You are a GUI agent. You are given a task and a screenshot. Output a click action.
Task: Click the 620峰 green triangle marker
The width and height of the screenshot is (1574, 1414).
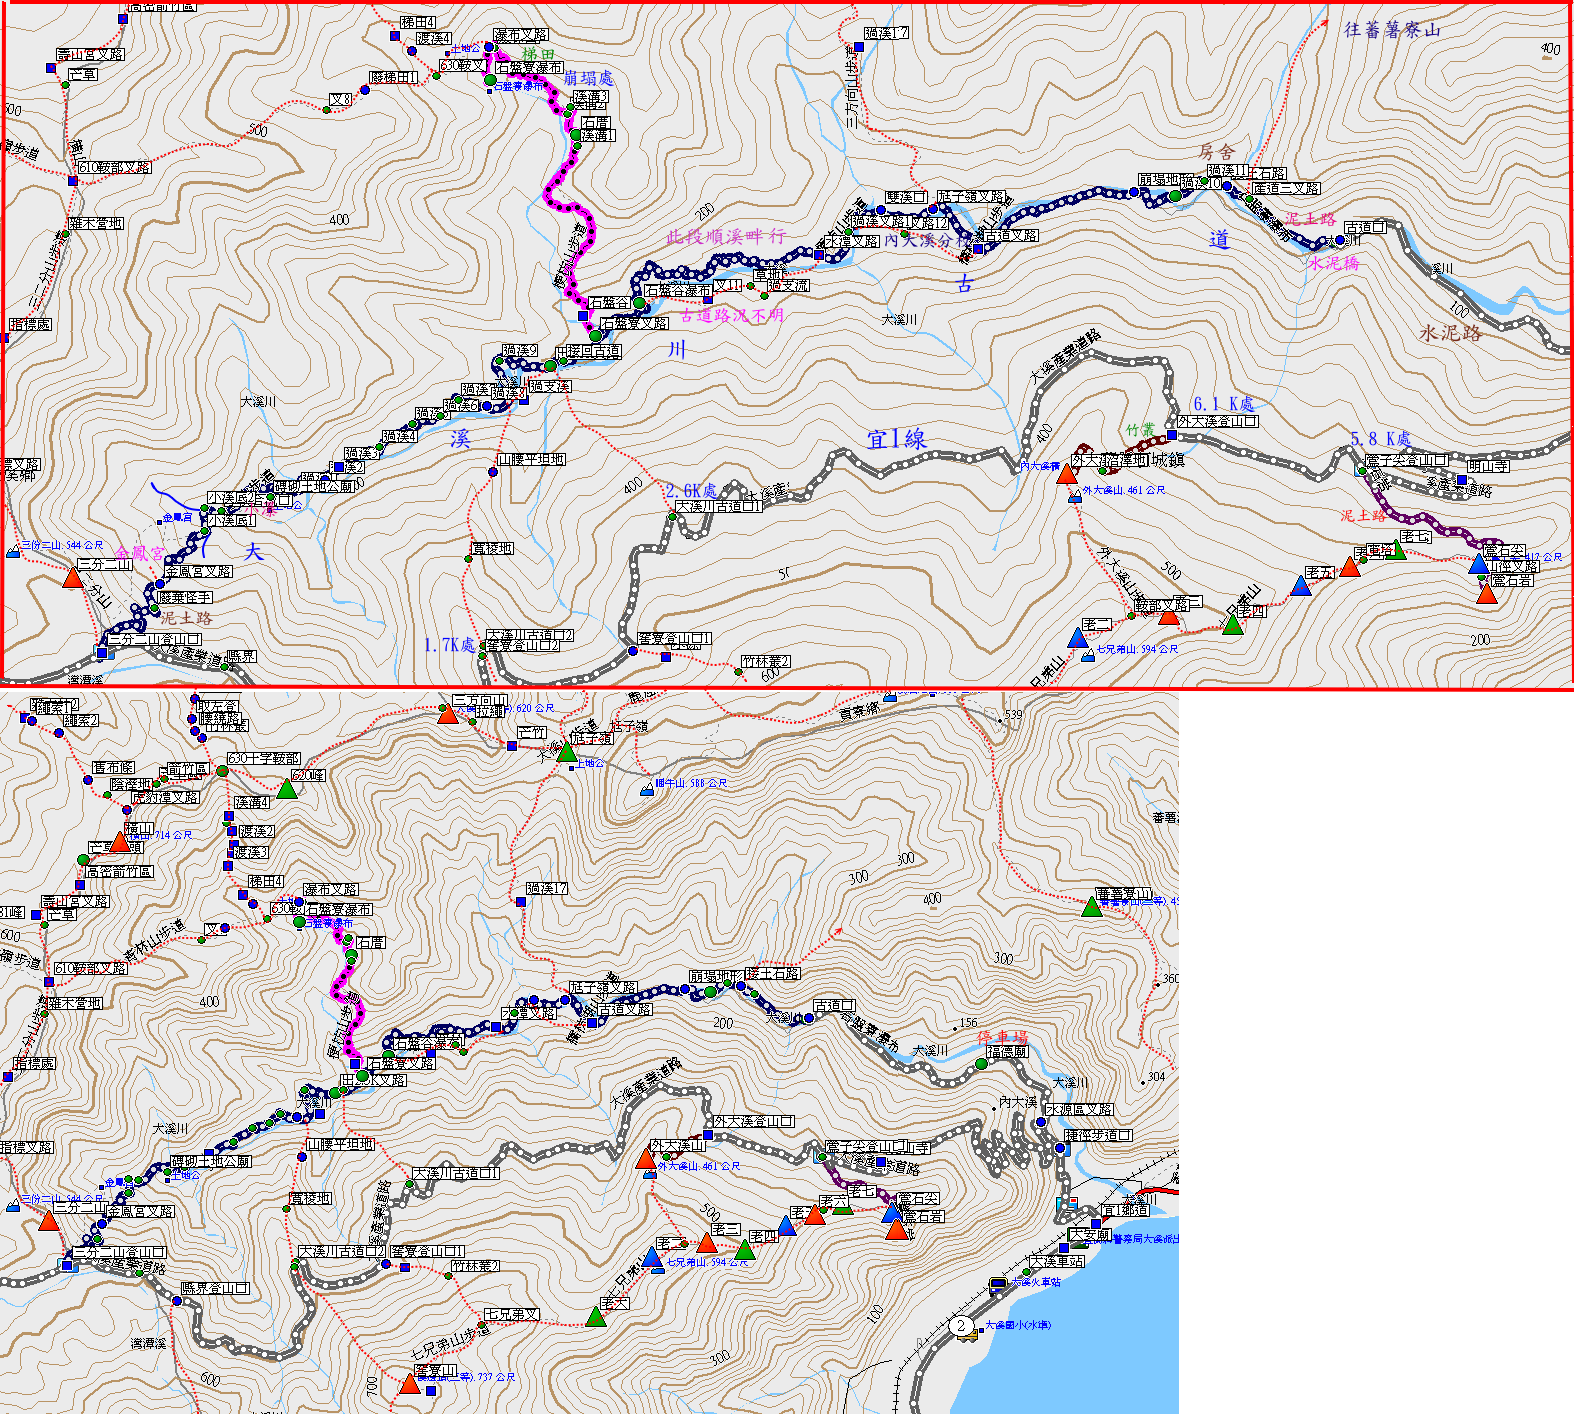pyautogui.click(x=287, y=789)
